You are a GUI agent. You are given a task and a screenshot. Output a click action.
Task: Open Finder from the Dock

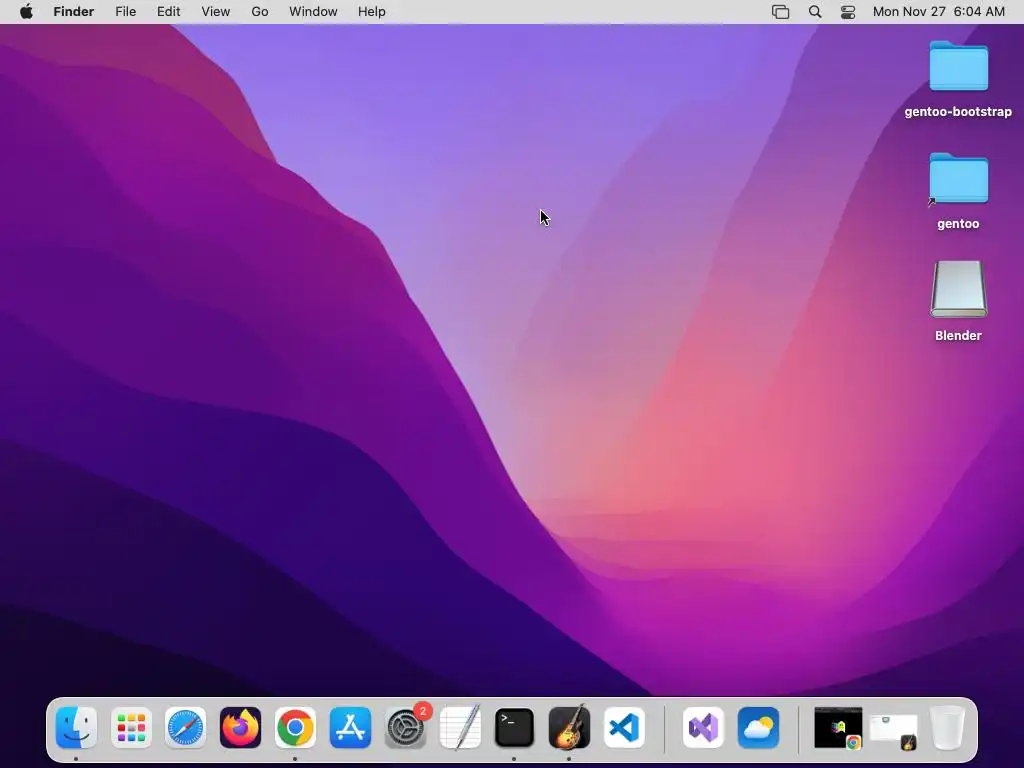[x=76, y=728]
